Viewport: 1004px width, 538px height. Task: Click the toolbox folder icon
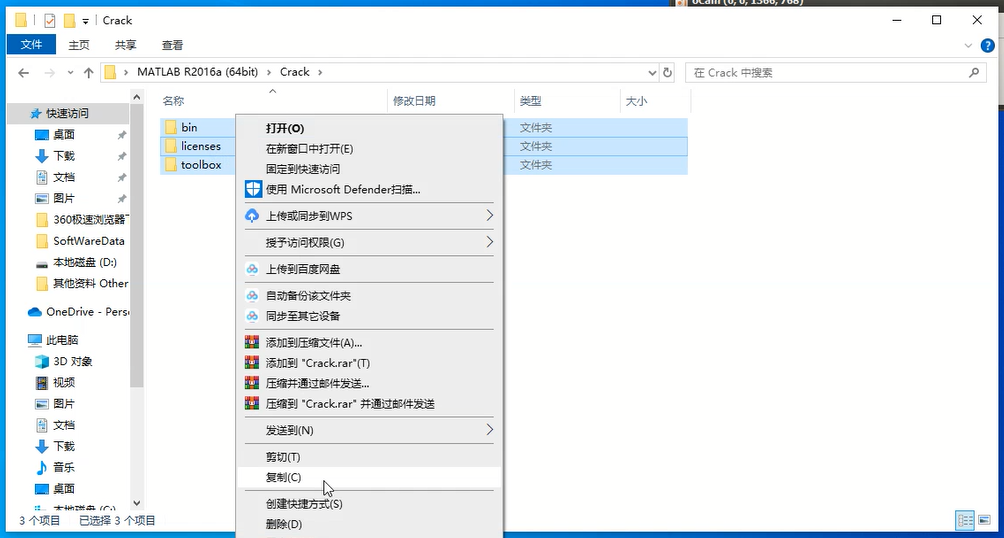coord(170,165)
